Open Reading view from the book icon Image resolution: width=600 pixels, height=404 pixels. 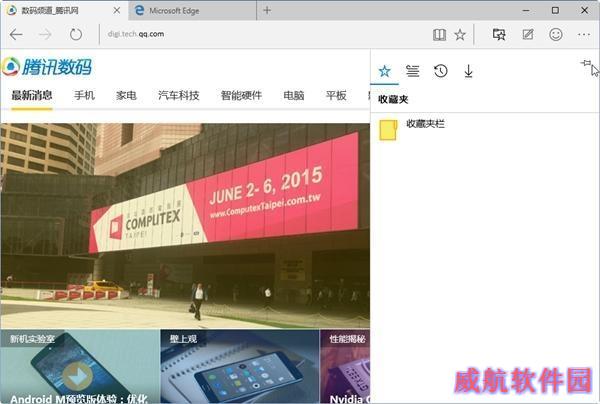click(x=439, y=35)
